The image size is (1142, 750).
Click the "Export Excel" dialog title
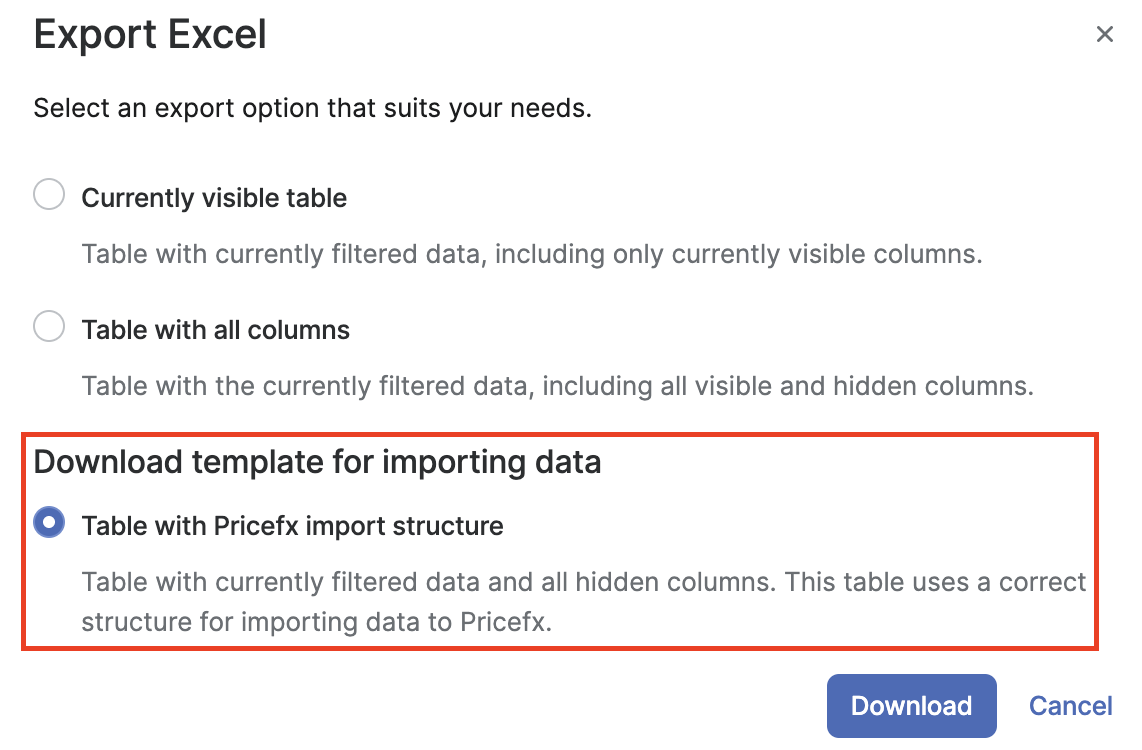click(150, 36)
